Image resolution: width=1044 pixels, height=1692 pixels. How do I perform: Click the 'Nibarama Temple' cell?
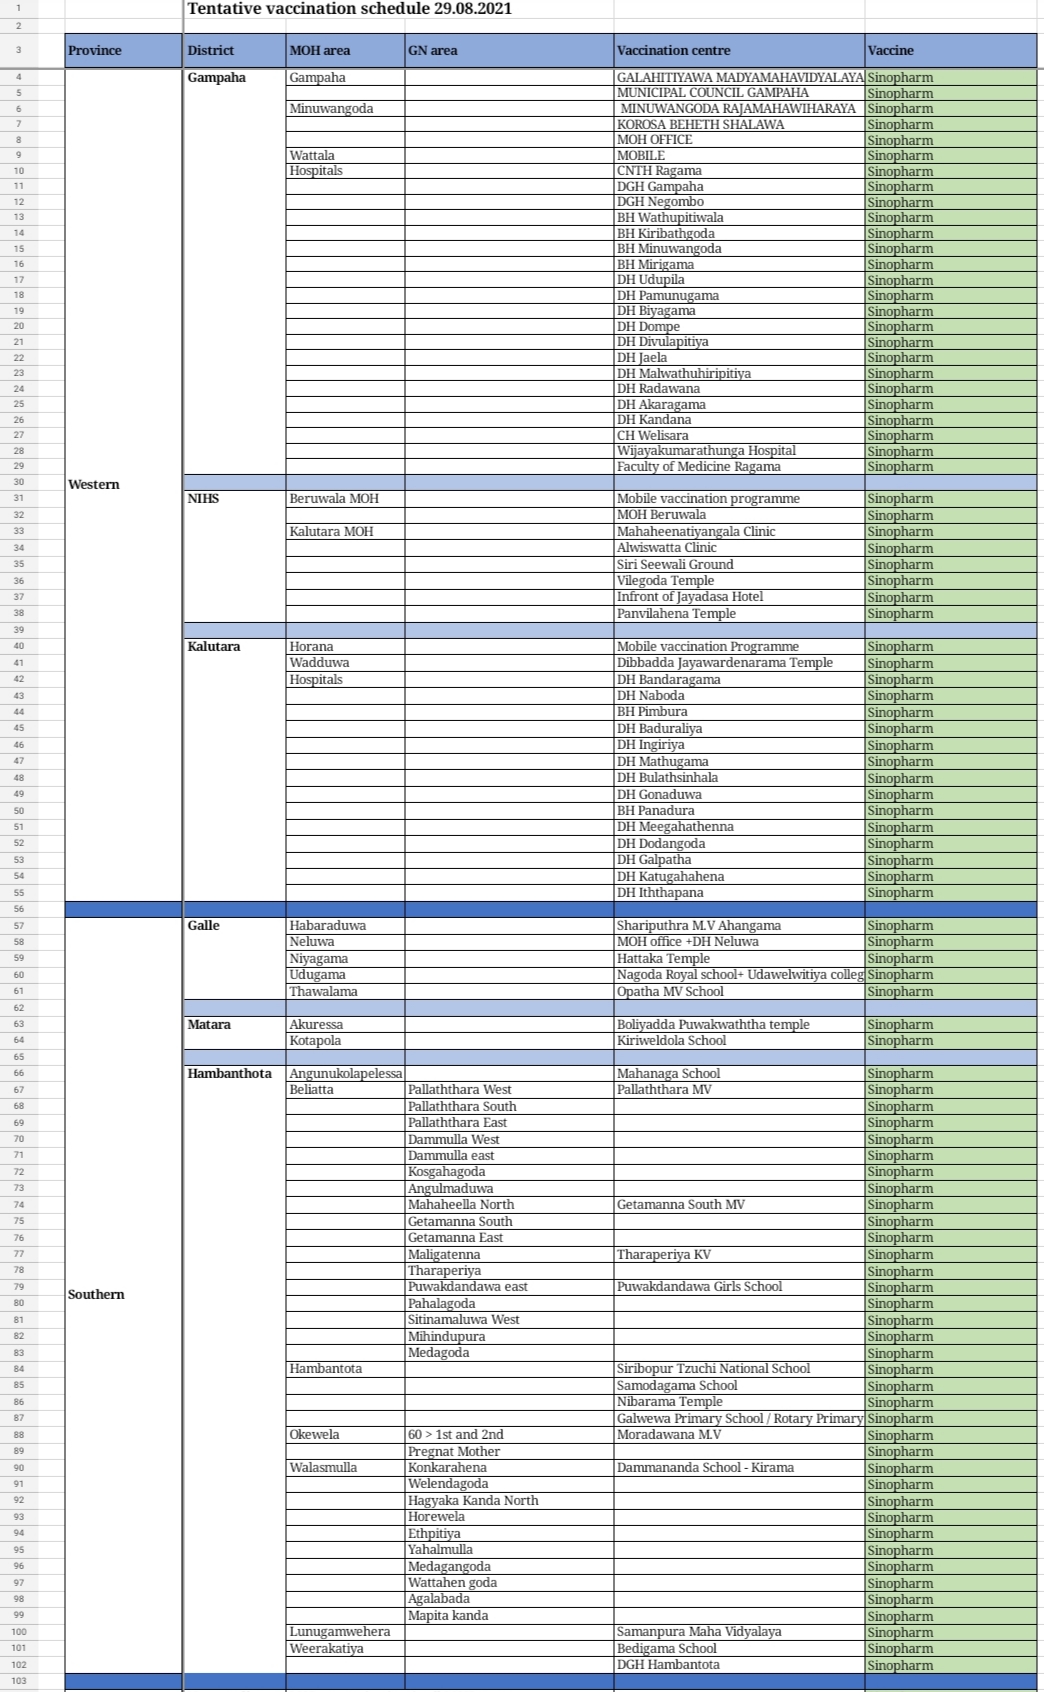point(740,1402)
